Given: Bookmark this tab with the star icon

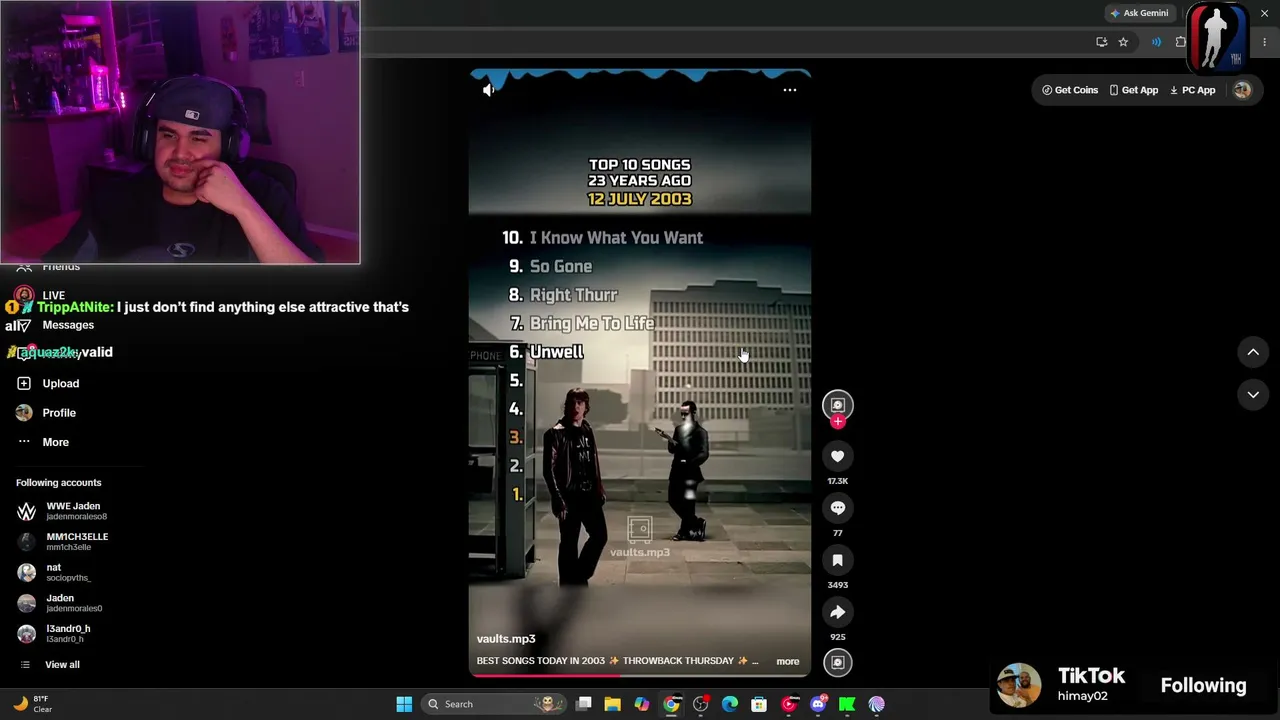Looking at the screenshot, I should [1123, 42].
